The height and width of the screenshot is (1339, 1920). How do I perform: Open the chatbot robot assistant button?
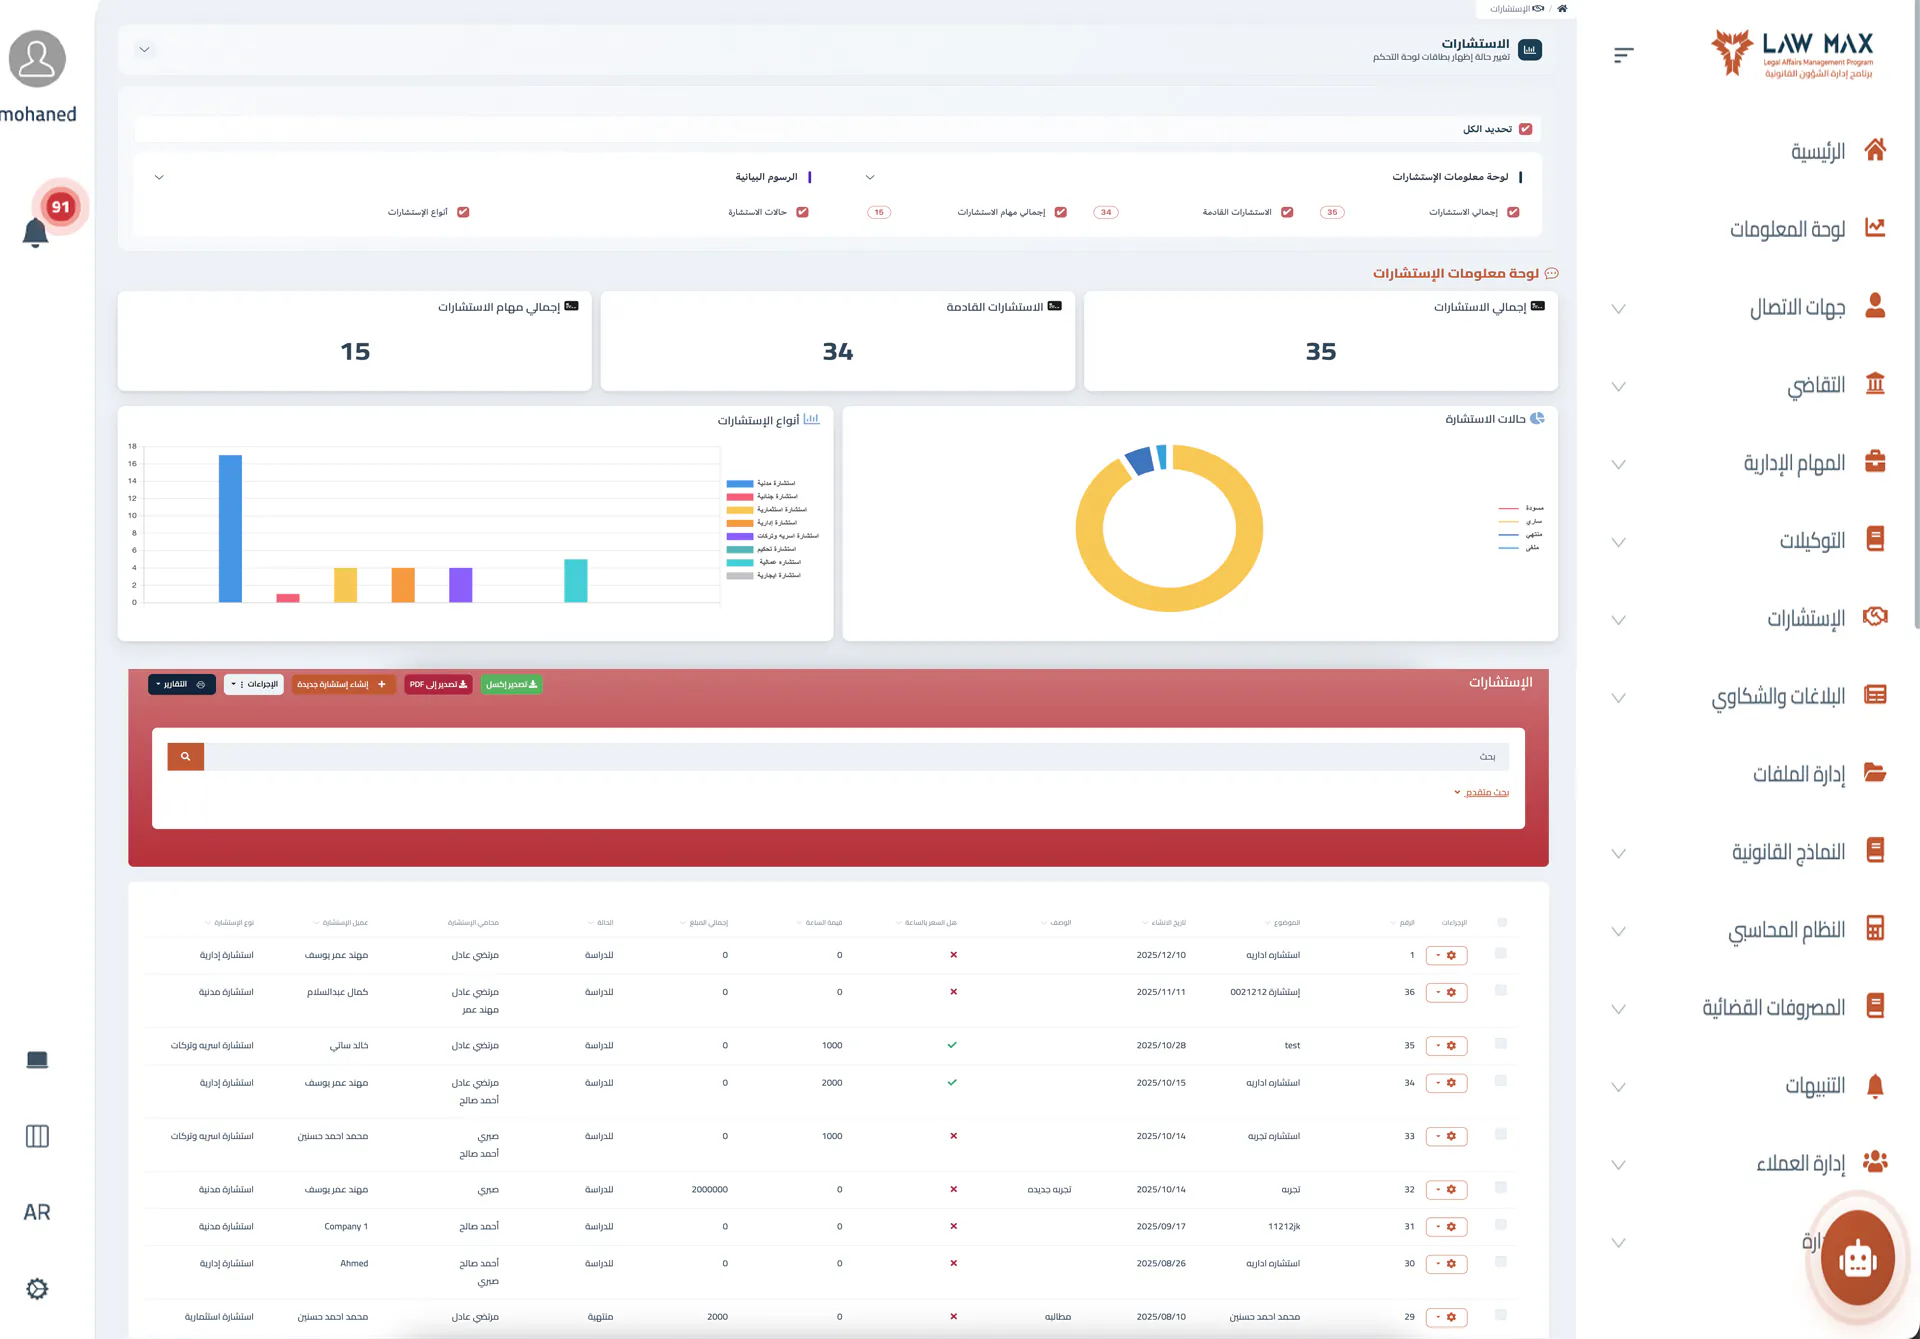1857,1258
